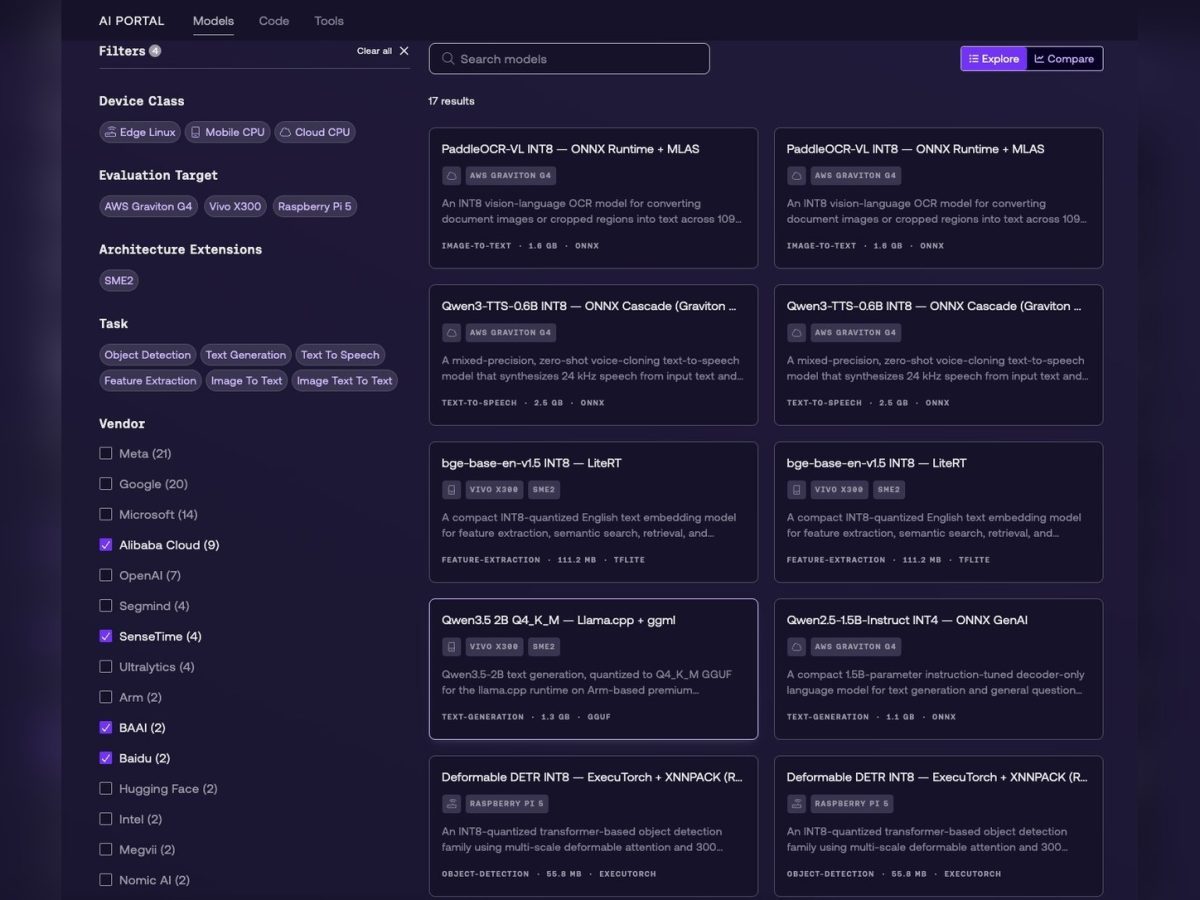Open the Qwen3.5 2B Q4_K_M model card
The height and width of the screenshot is (900, 1200).
click(x=593, y=669)
